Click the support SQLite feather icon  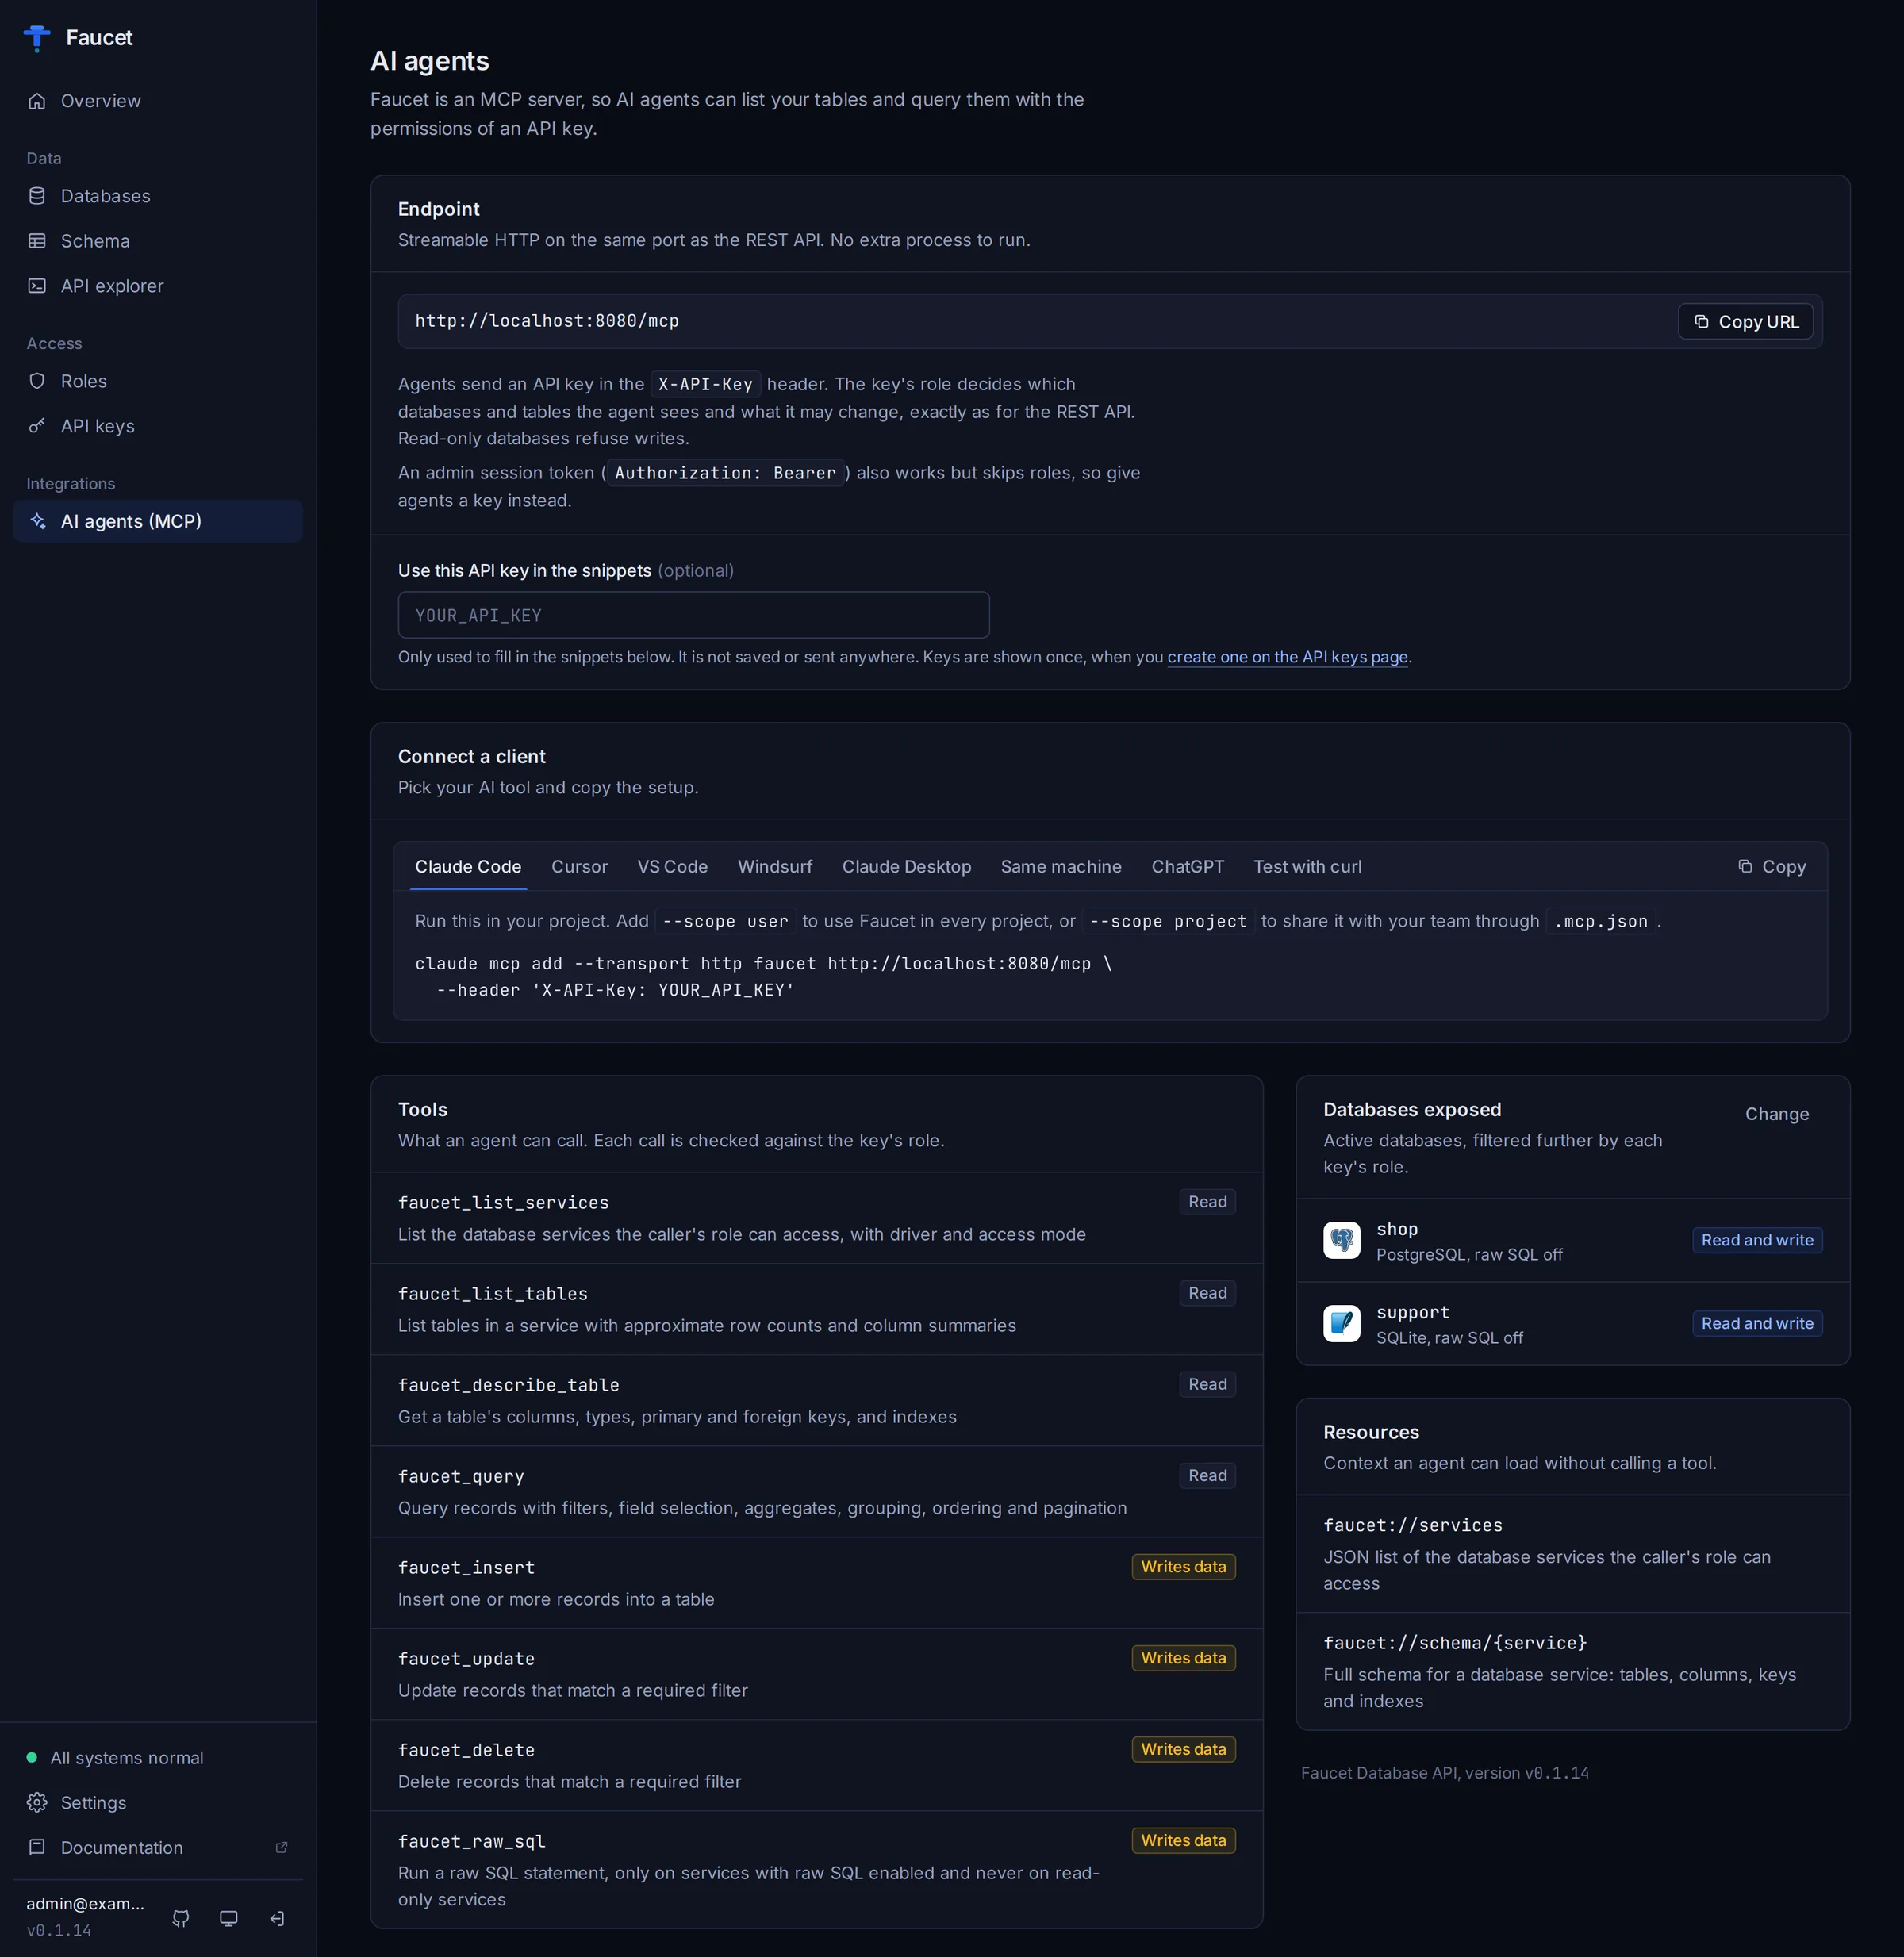pos(1341,1323)
